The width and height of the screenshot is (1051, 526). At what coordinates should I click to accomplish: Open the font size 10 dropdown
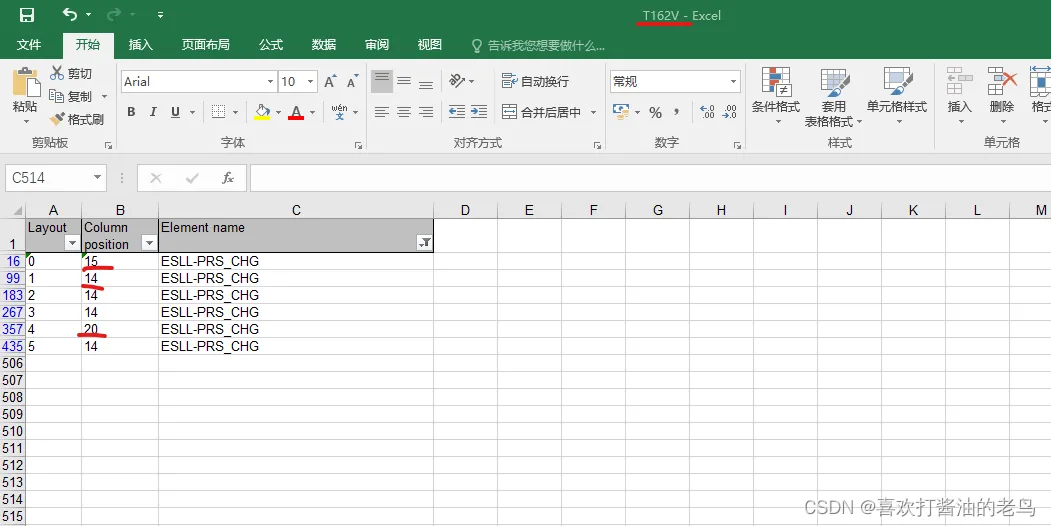(x=311, y=82)
